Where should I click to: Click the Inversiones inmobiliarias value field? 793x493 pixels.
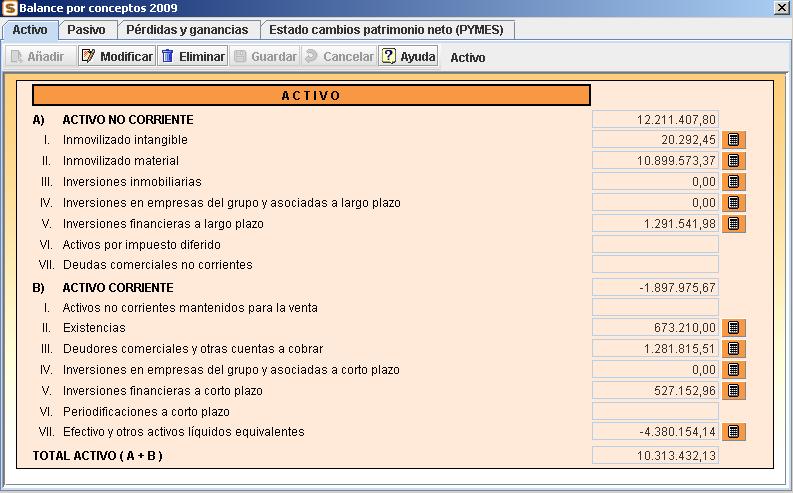pos(655,182)
